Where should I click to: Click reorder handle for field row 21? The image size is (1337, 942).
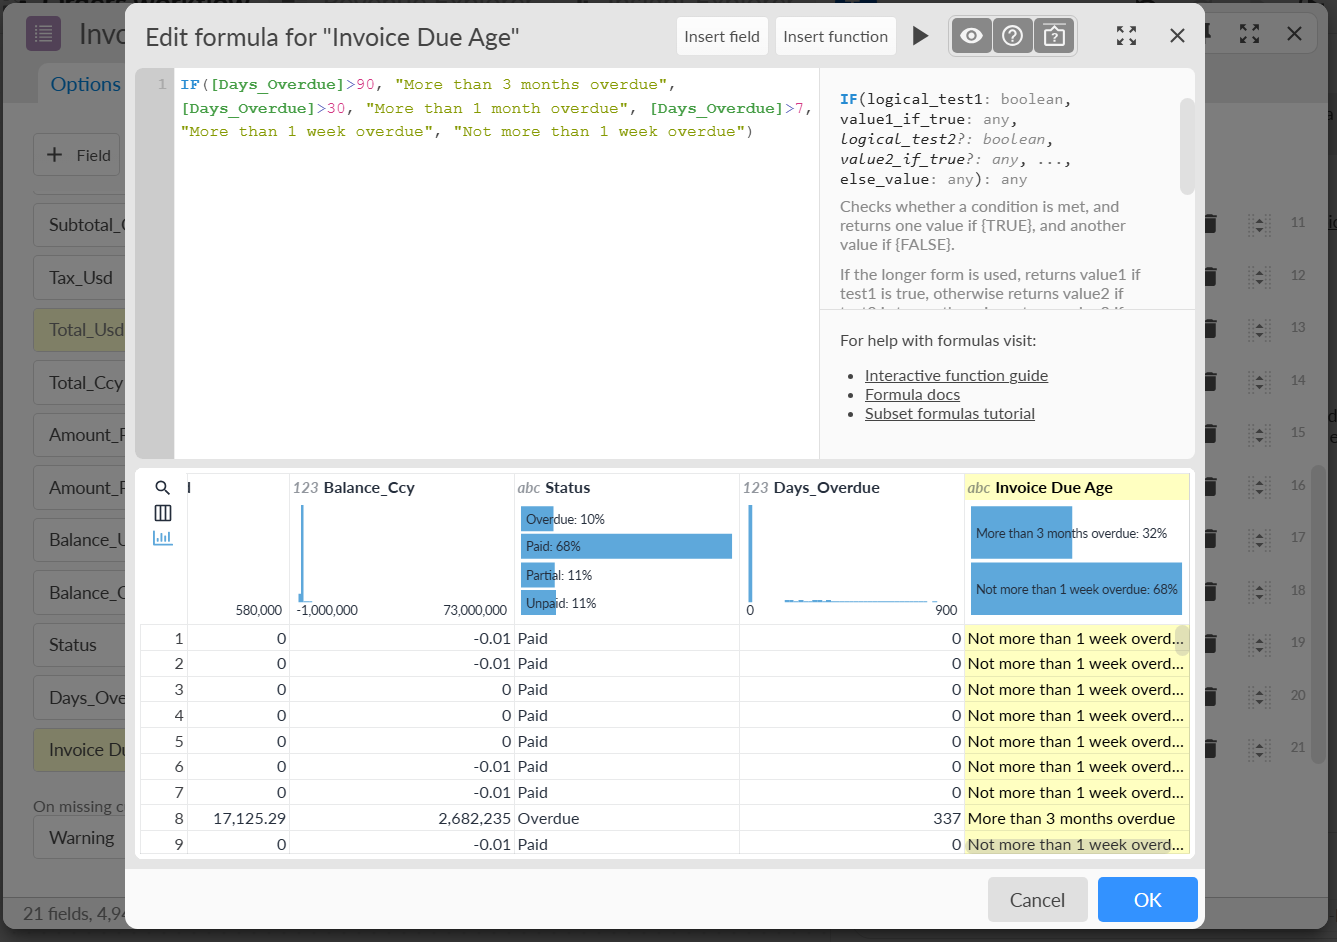(1260, 748)
